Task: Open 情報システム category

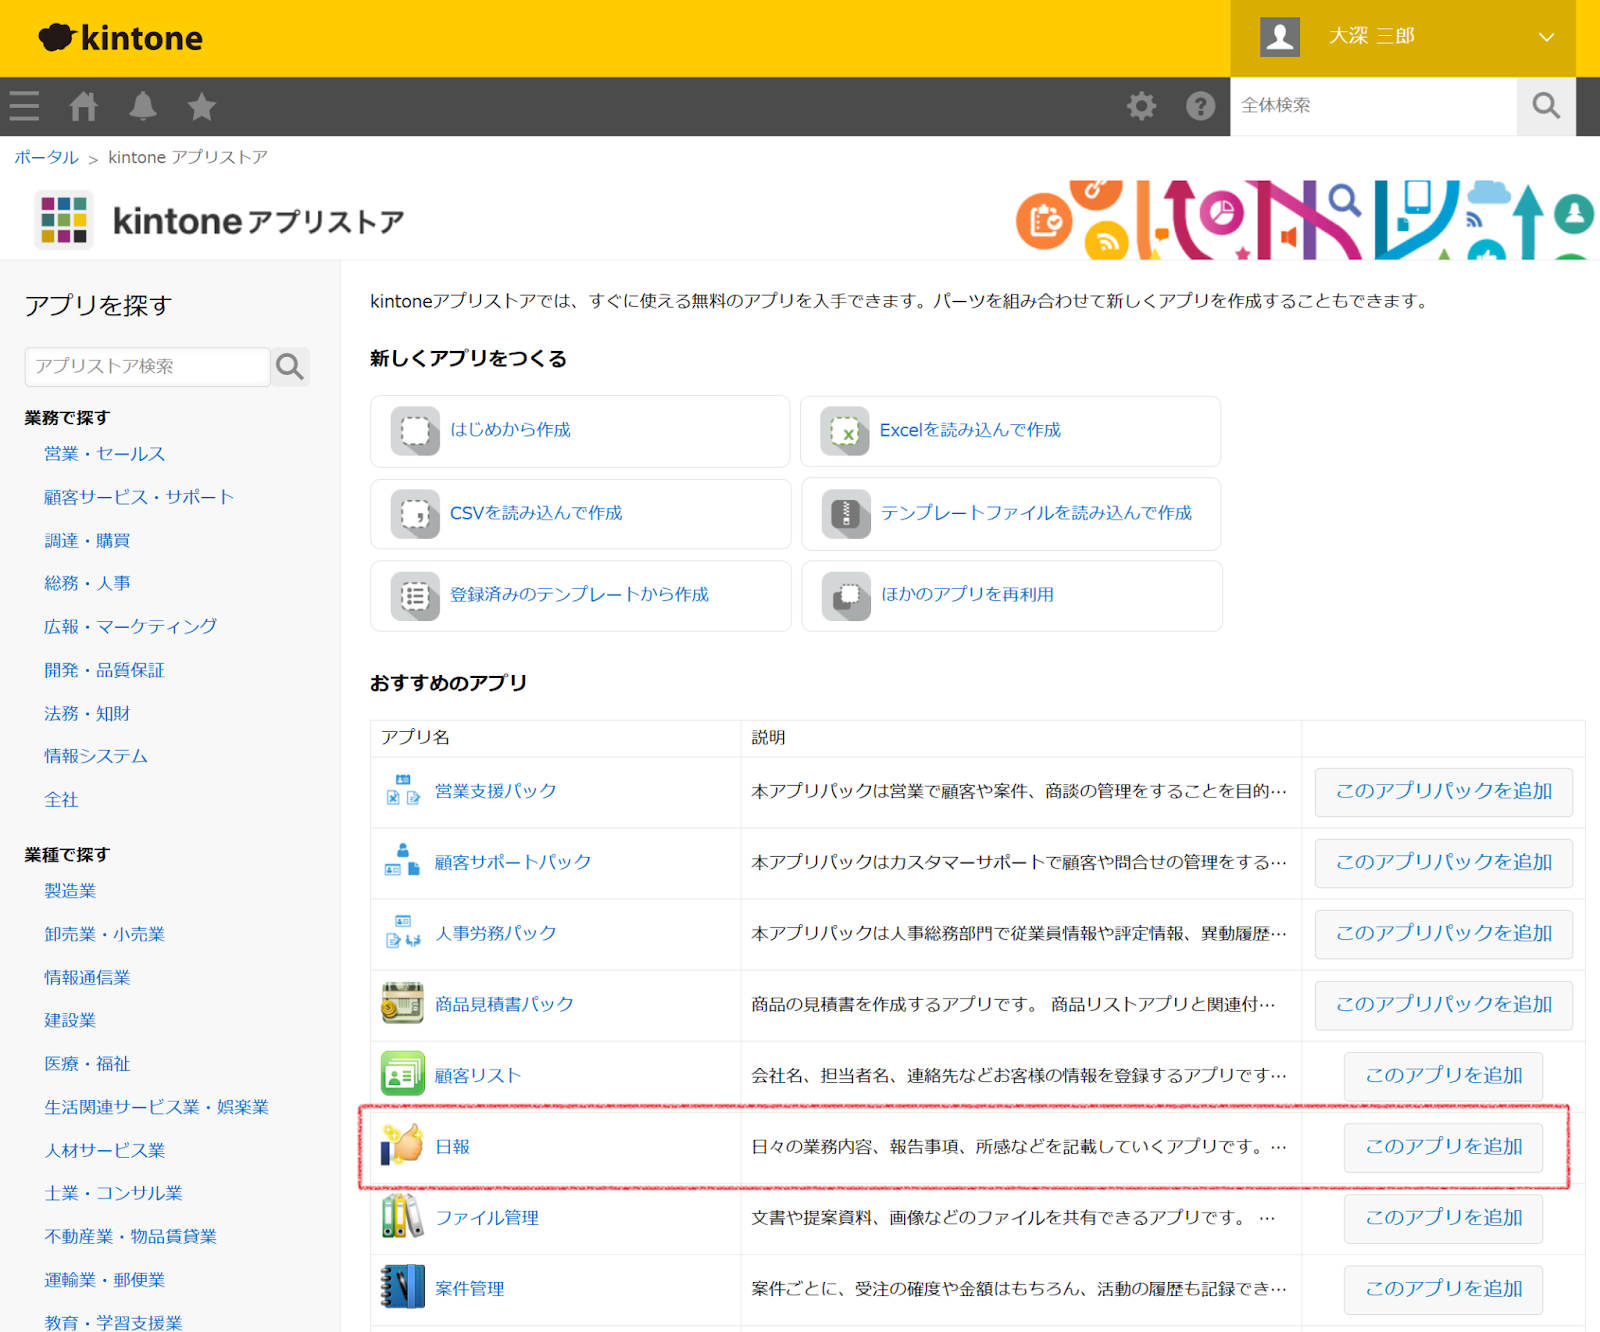Action: (x=96, y=757)
